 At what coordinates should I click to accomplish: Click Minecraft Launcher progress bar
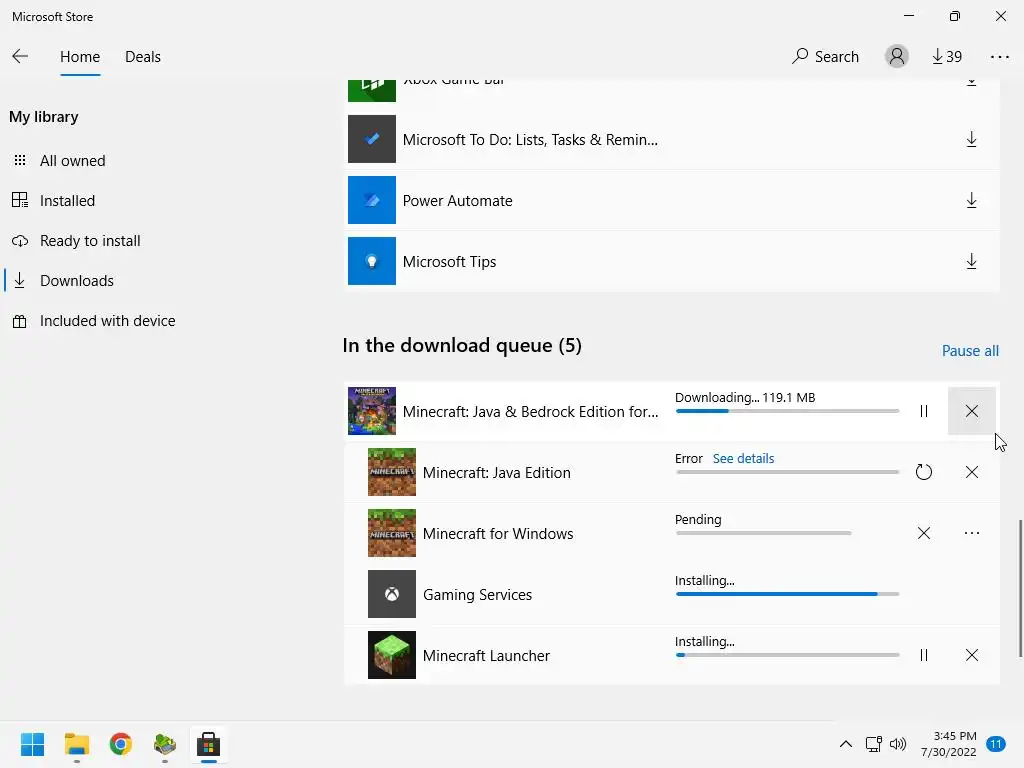(x=787, y=655)
